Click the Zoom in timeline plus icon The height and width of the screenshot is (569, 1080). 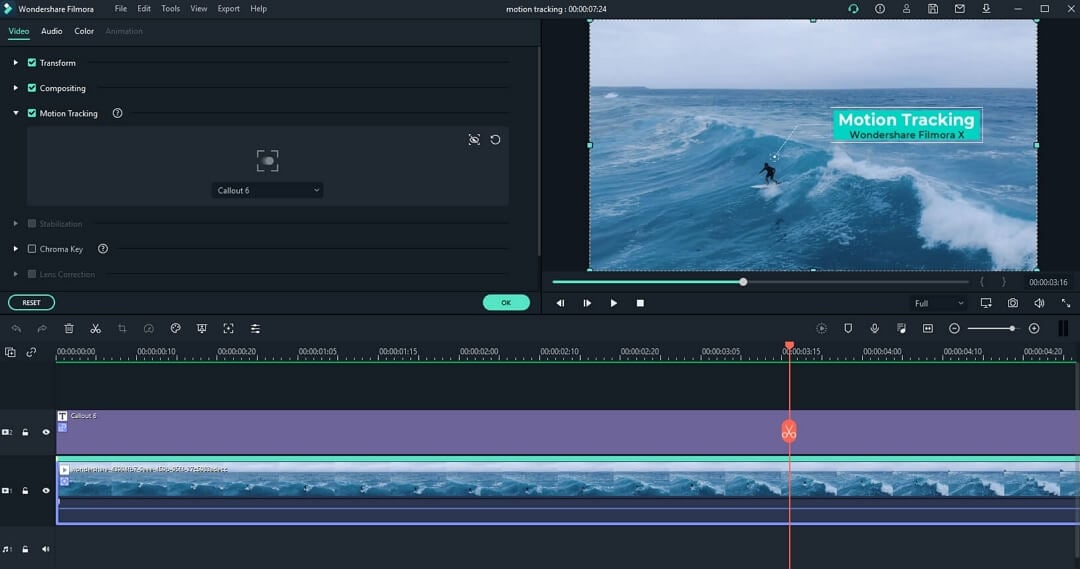click(1034, 329)
